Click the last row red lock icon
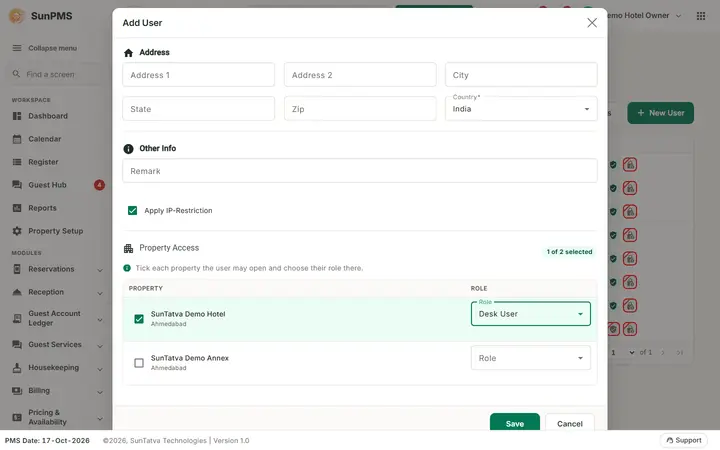Viewport: 720px width, 450px height. (630, 329)
